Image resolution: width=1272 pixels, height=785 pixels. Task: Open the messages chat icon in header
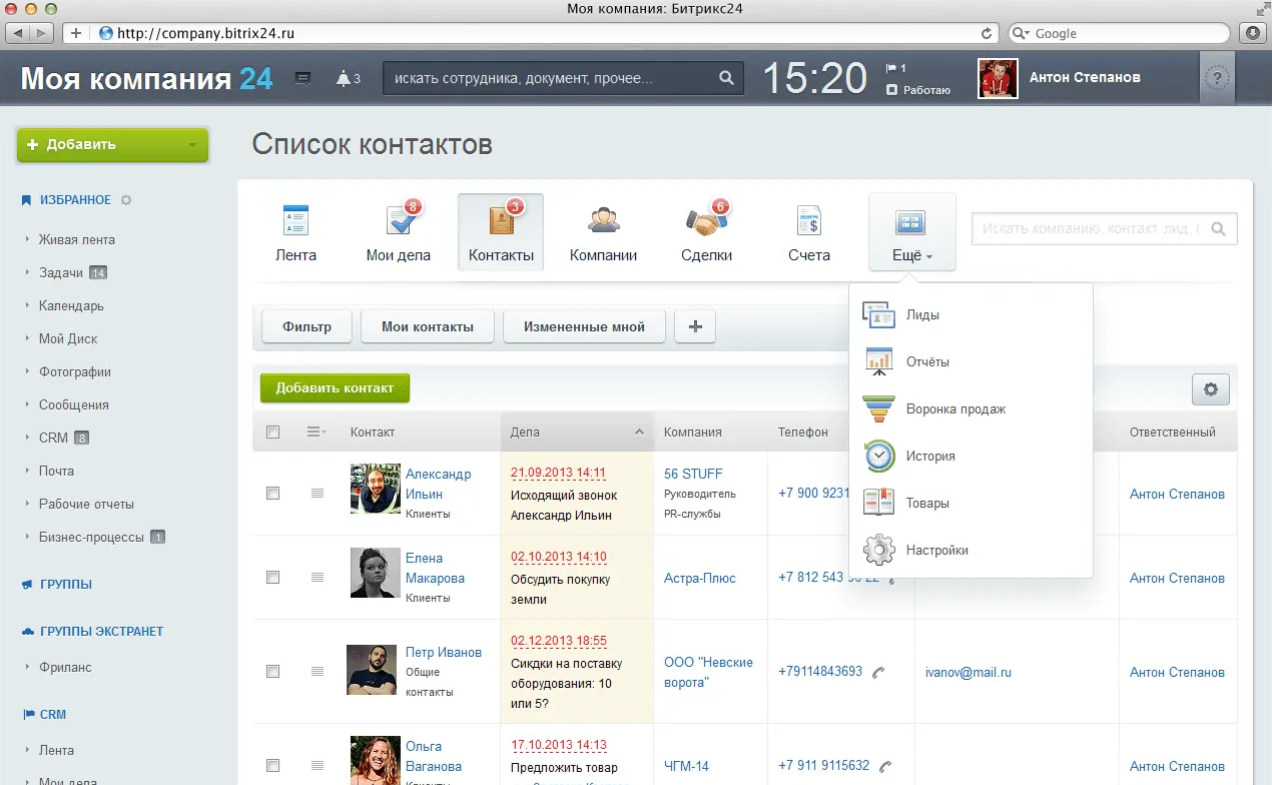click(303, 79)
